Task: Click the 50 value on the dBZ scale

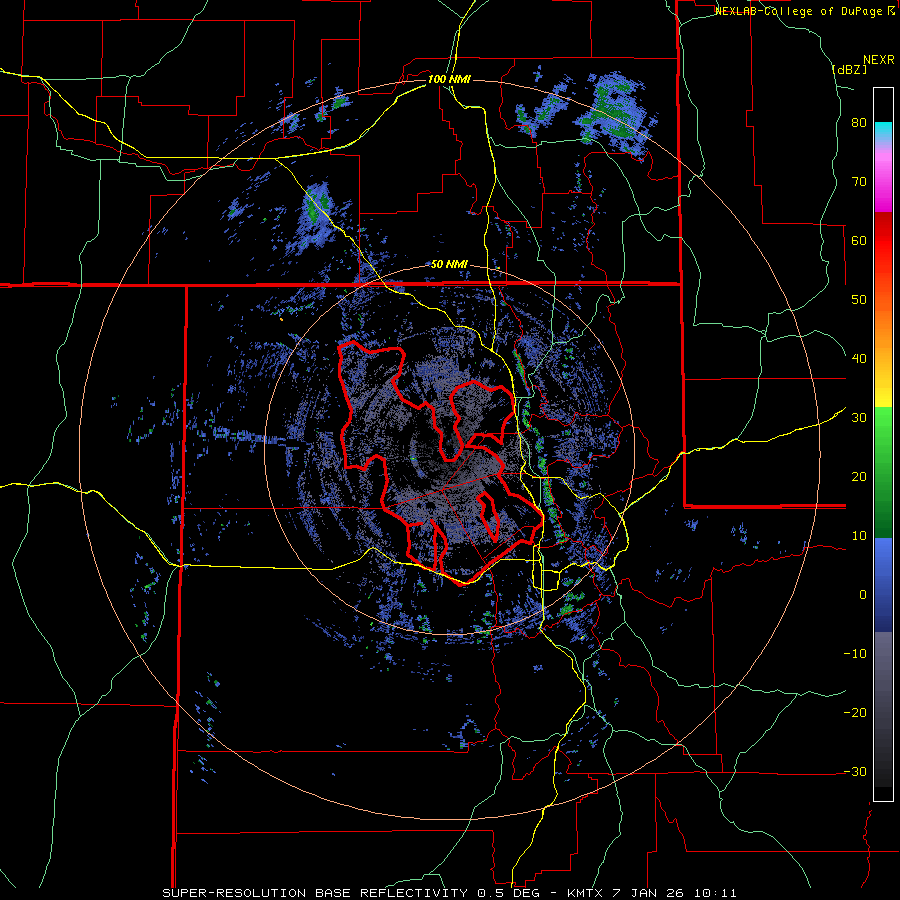Action: coord(859,300)
